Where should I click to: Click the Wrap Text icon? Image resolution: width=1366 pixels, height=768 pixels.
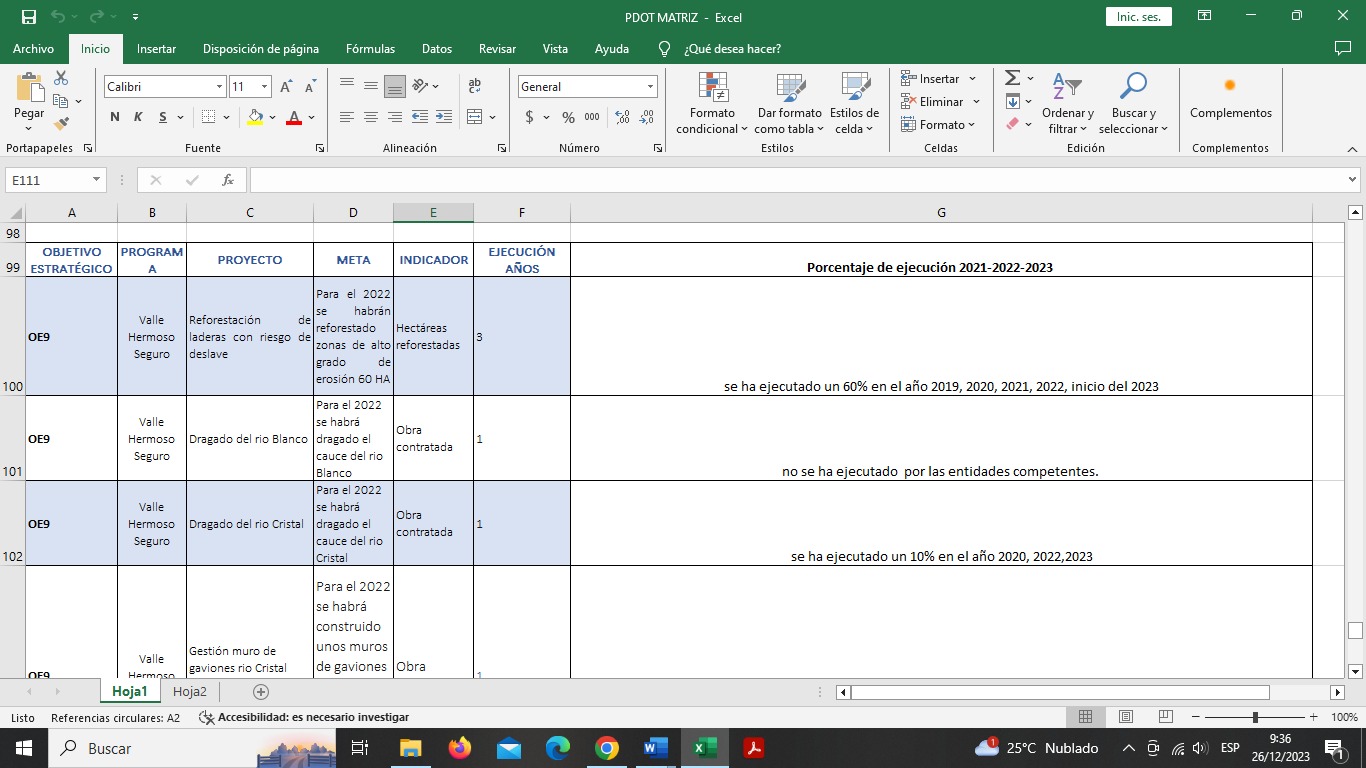coord(475,86)
